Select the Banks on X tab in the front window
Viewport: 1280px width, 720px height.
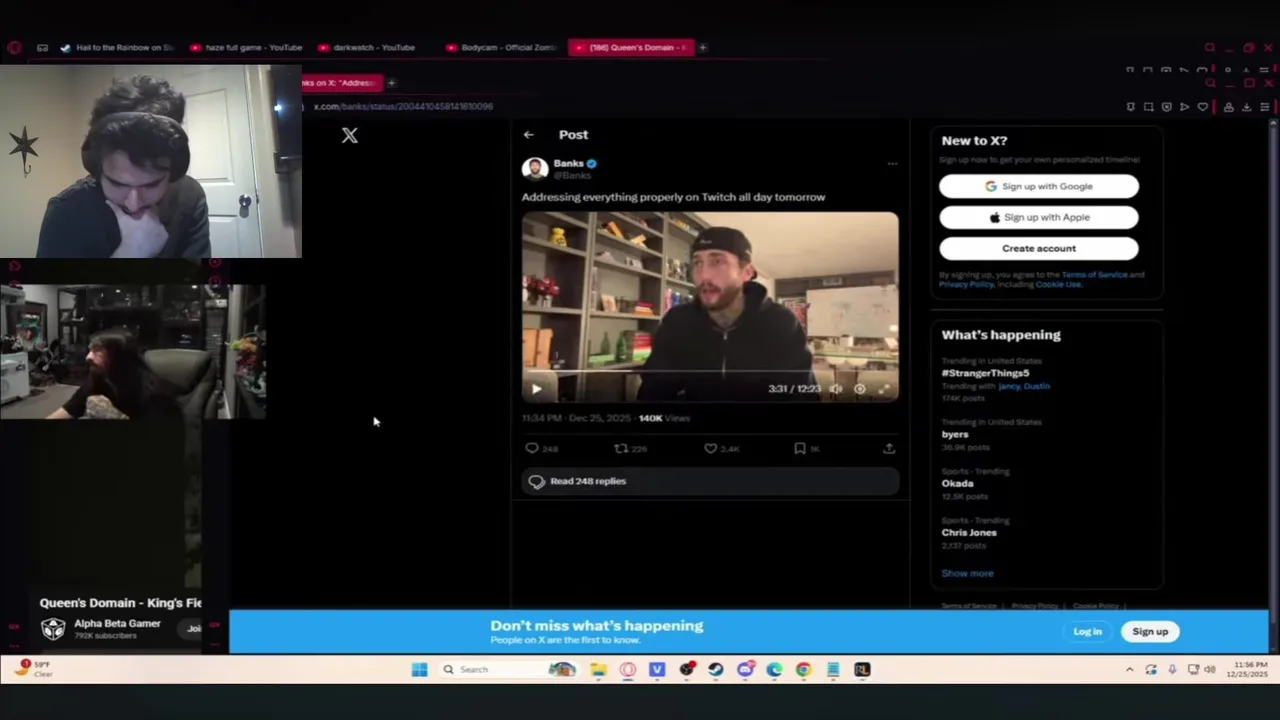pos(341,83)
